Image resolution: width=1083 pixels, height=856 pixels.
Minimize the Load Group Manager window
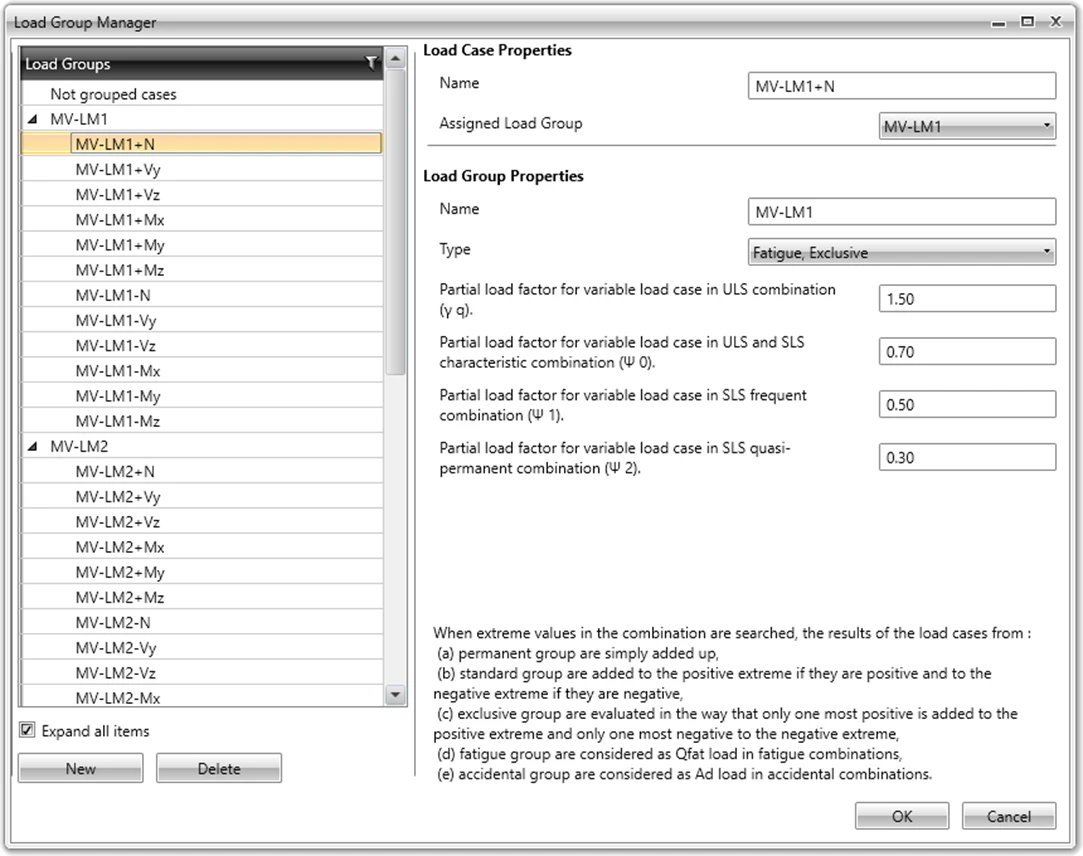point(998,23)
